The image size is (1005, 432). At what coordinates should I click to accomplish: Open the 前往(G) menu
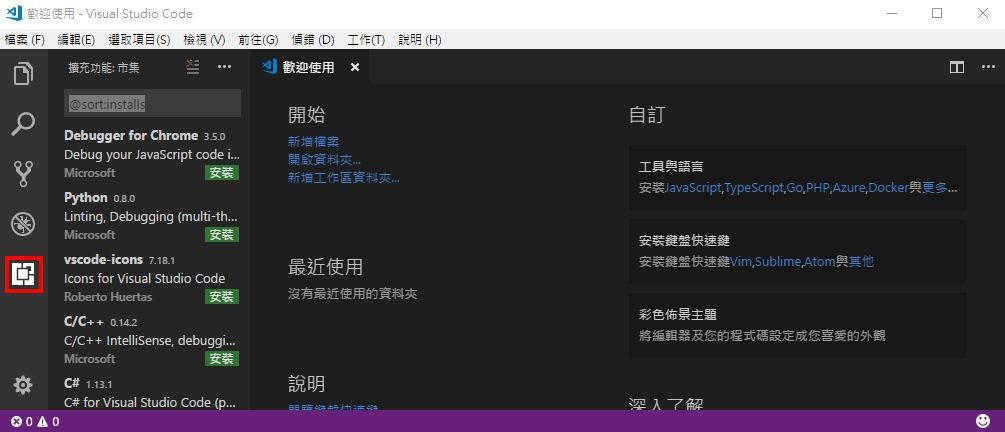pos(258,40)
